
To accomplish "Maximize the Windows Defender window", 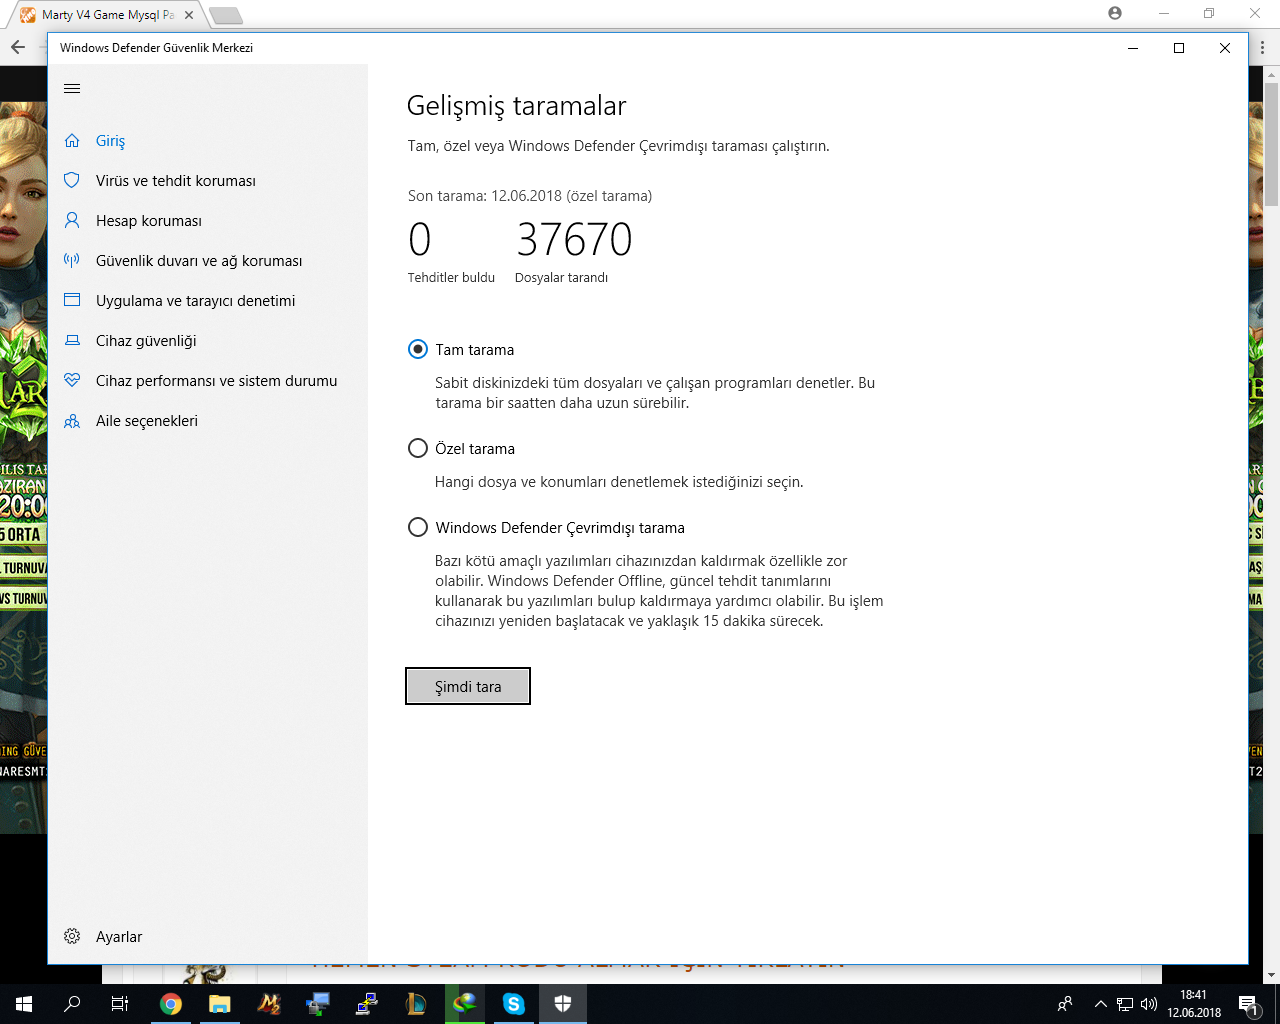I will coord(1179,48).
